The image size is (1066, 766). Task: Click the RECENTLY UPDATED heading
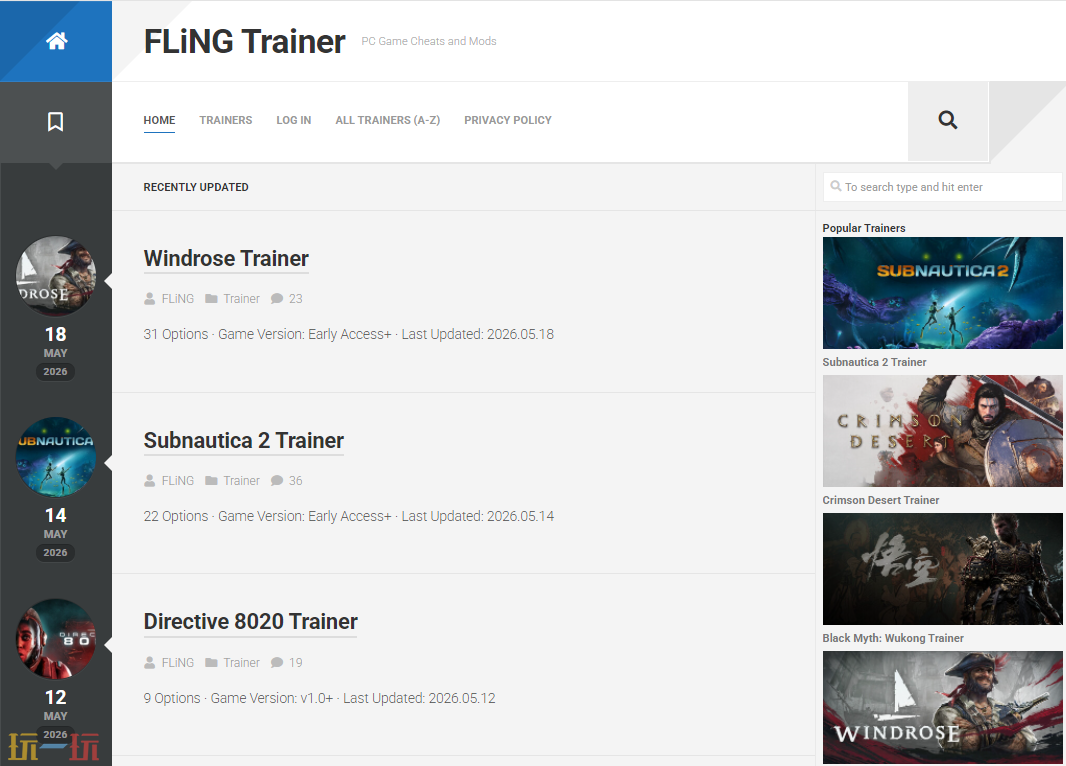[x=196, y=187]
